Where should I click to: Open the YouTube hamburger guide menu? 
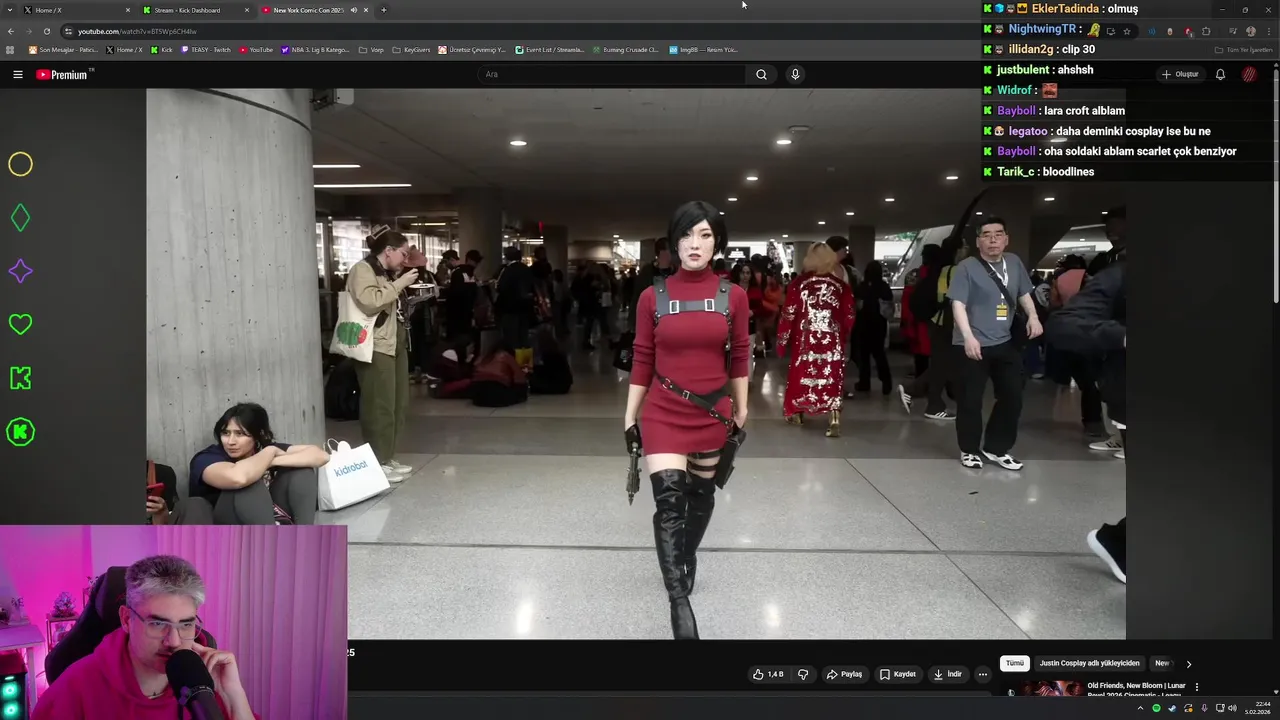coord(17,74)
